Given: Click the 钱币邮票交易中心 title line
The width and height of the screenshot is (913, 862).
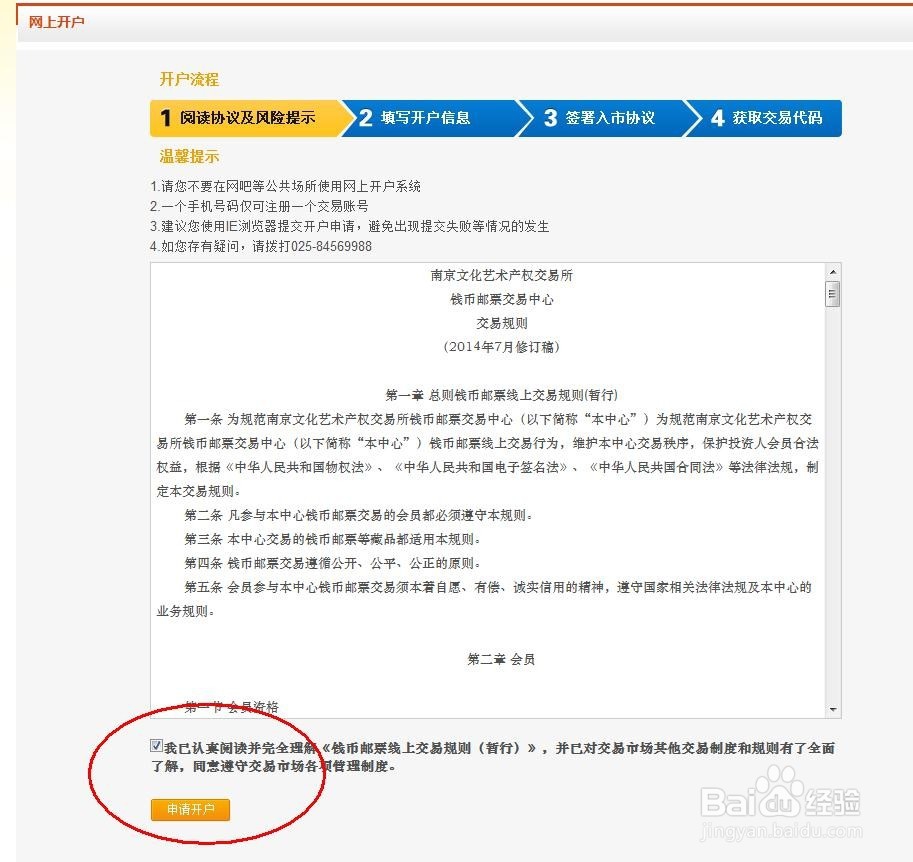Looking at the screenshot, I should pyautogui.click(x=501, y=299).
